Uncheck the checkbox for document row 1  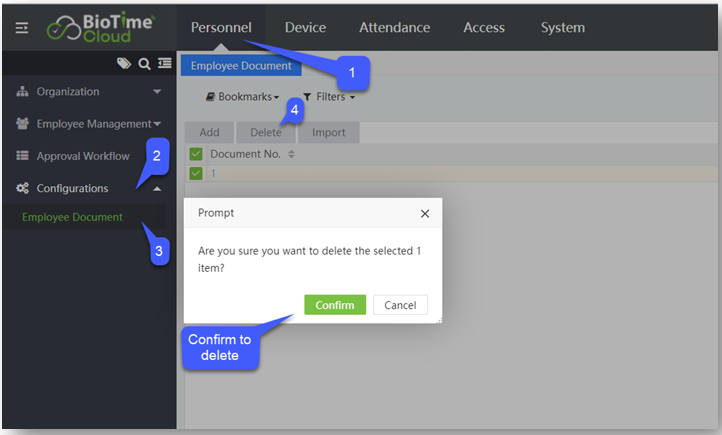pyautogui.click(x=196, y=173)
